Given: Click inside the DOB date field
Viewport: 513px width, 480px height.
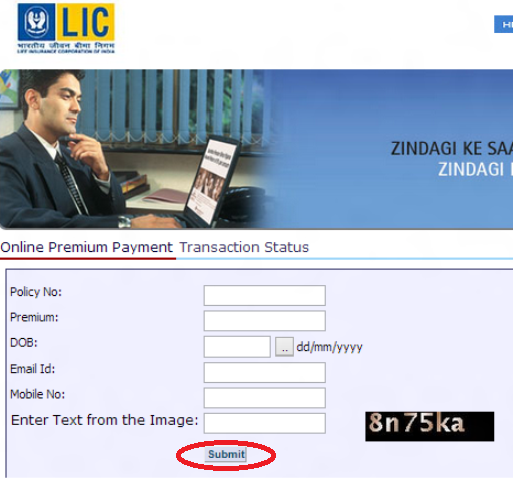Looking at the screenshot, I should (x=237, y=347).
